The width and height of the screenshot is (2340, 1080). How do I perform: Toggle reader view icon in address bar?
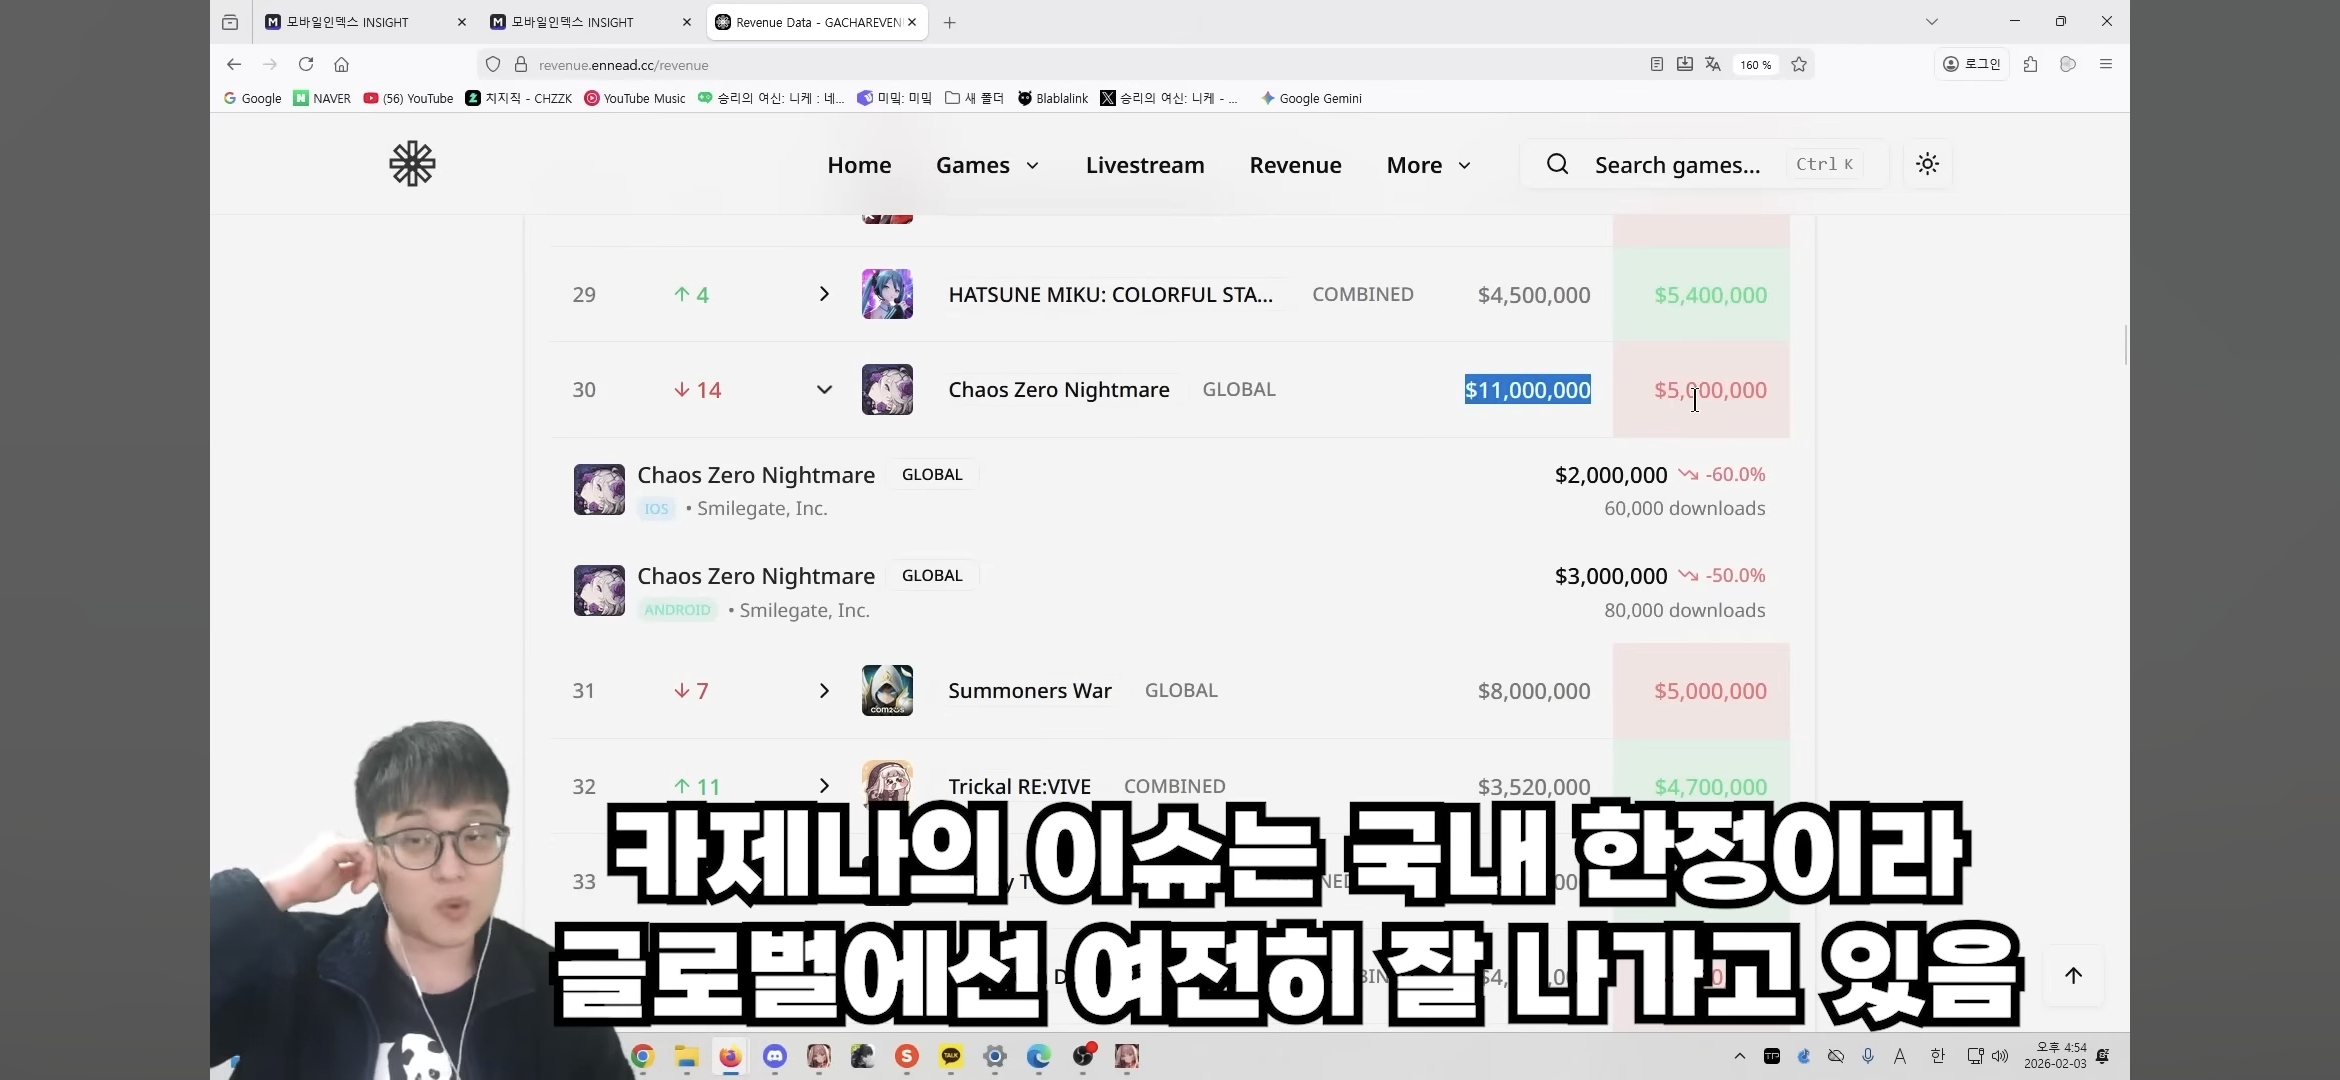coord(1656,65)
